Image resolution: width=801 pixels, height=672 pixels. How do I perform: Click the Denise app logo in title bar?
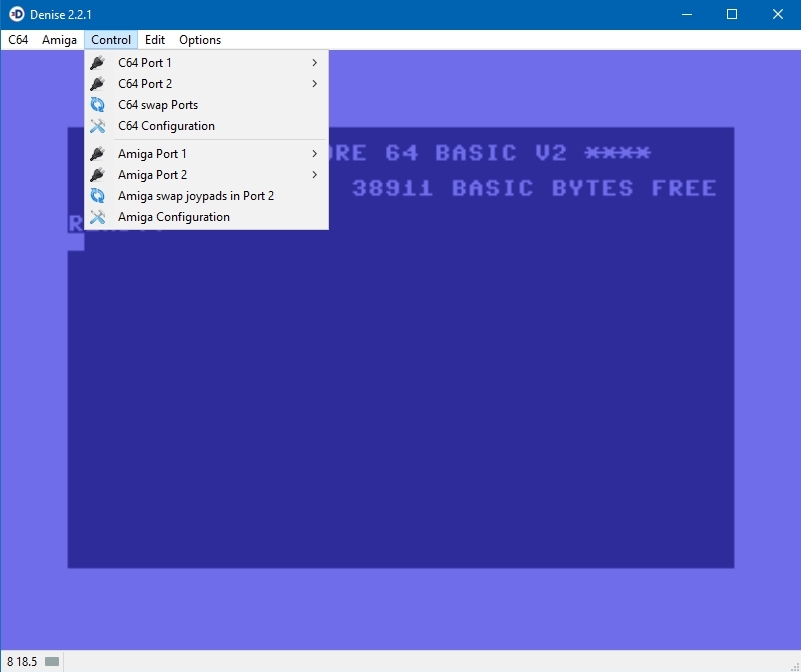pyautogui.click(x=16, y=14)
